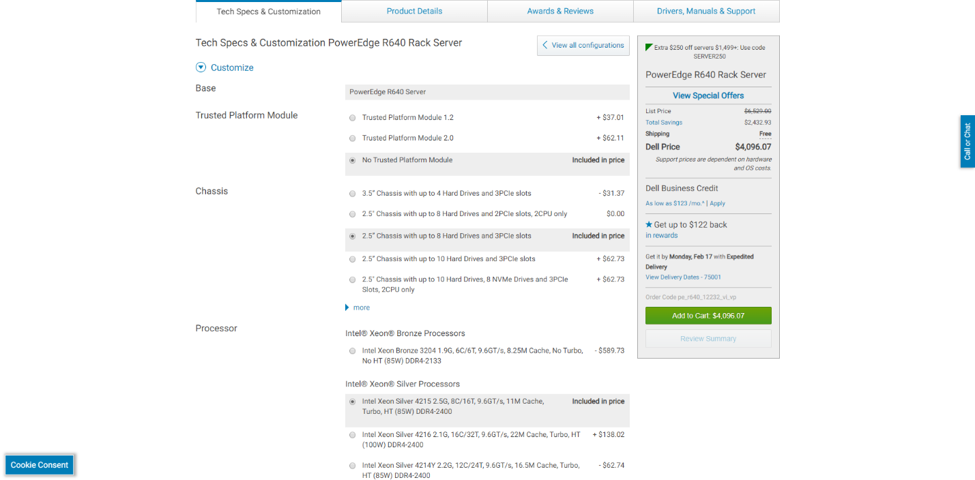Screen dimensions: 975x480
Task: Click the green flag icon by Extra $250 off
Action: 649,47
